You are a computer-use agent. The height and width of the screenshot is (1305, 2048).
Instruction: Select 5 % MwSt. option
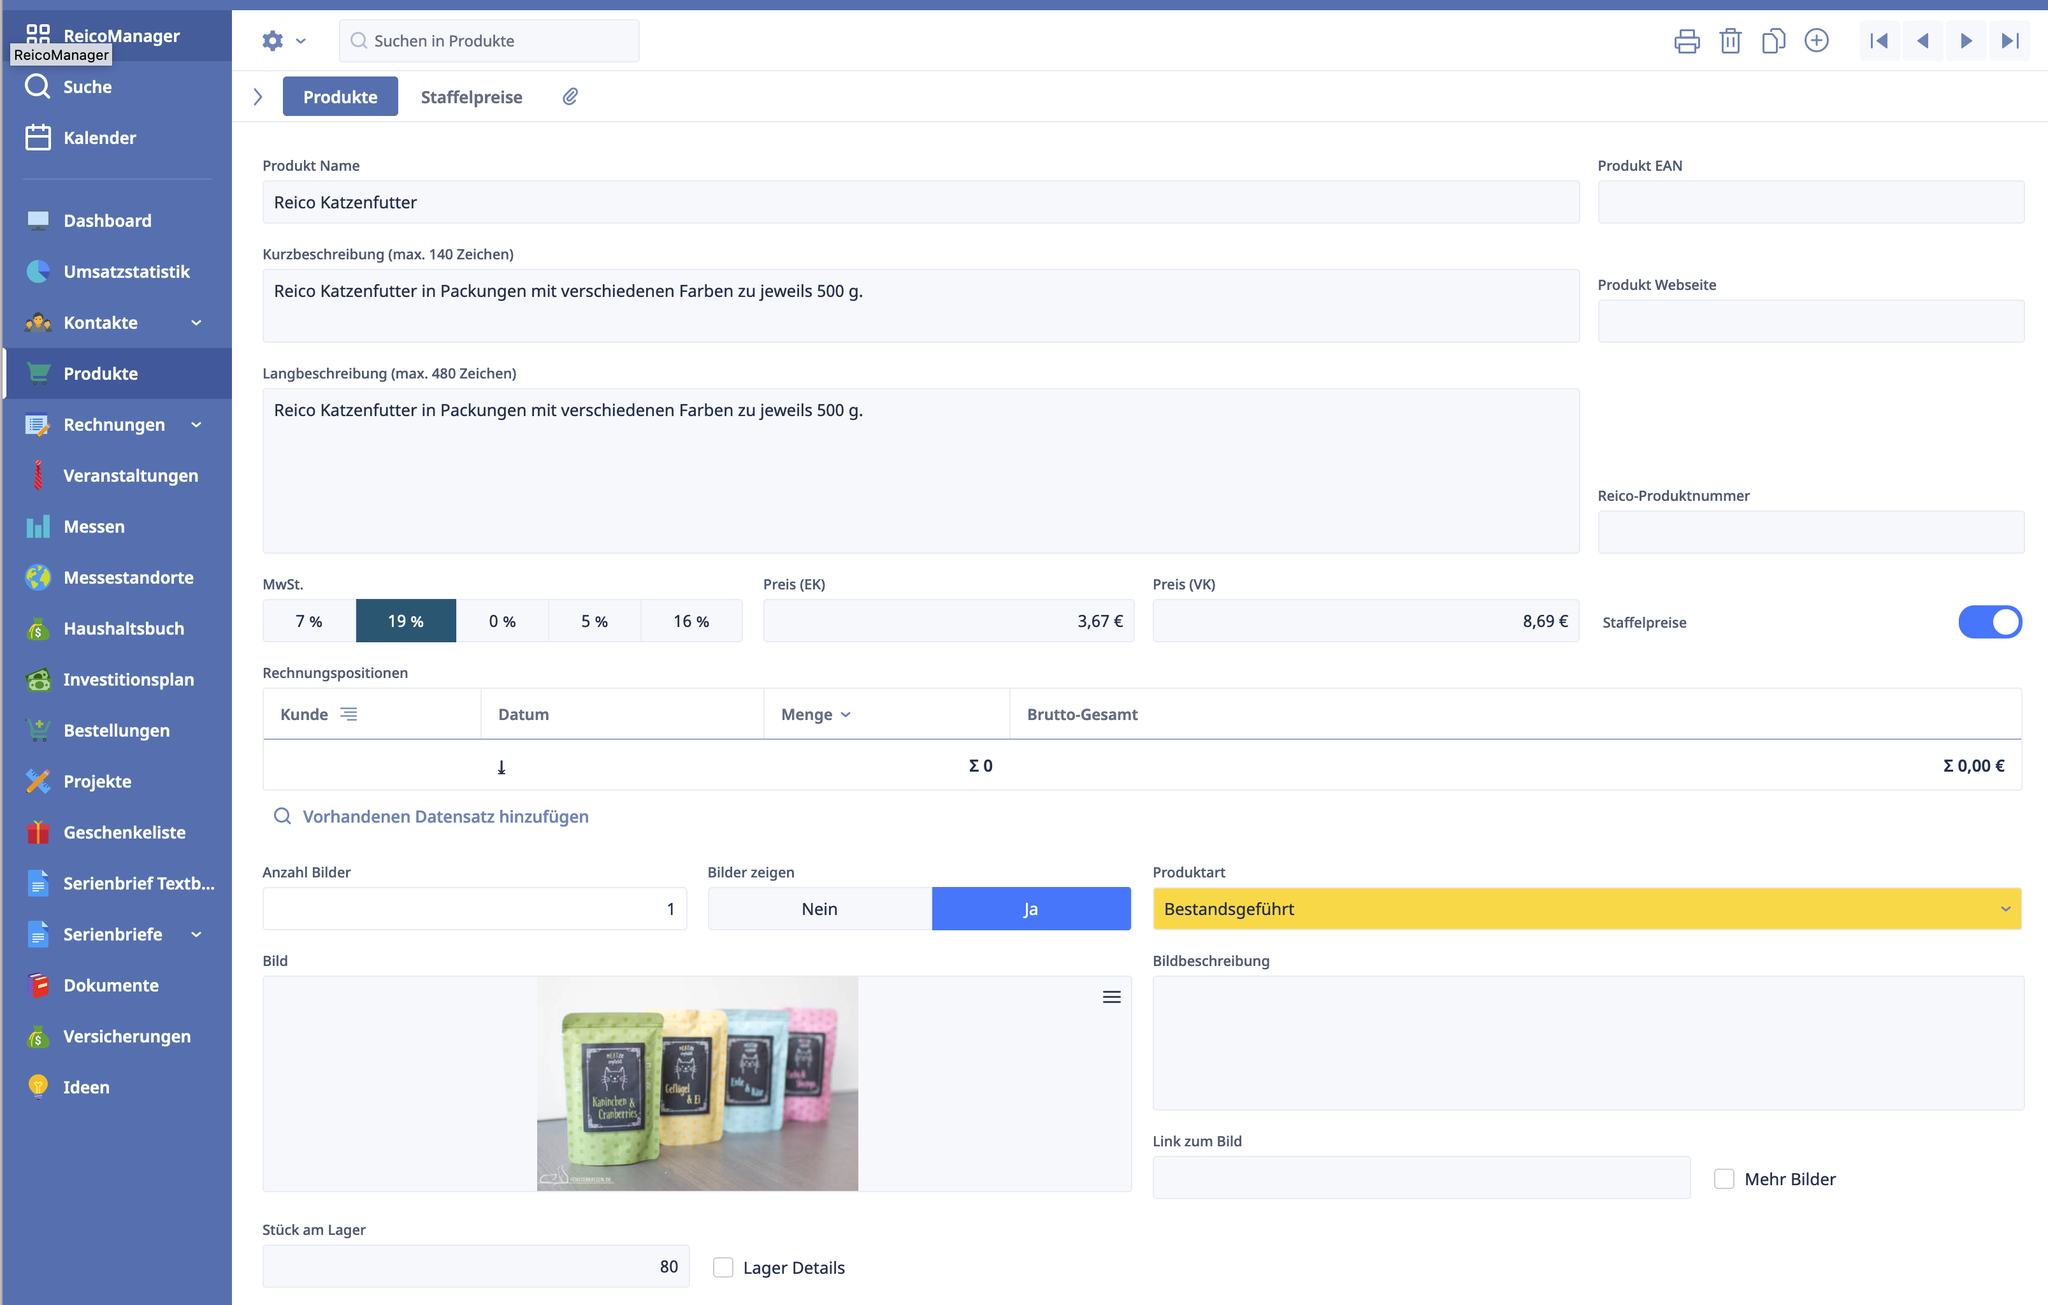pyautogui.click(x=594, y=621)
